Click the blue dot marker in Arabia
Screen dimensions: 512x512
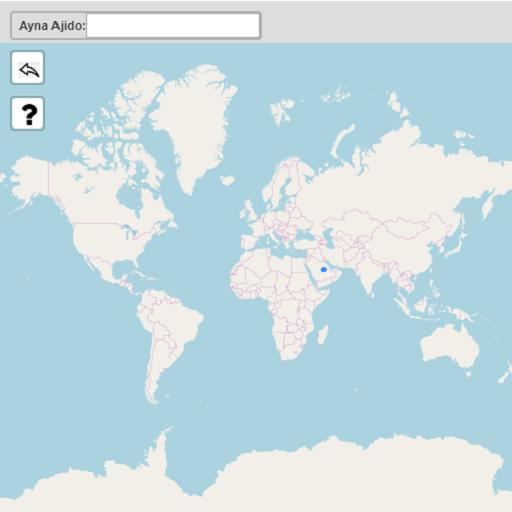tap(324, 269)
